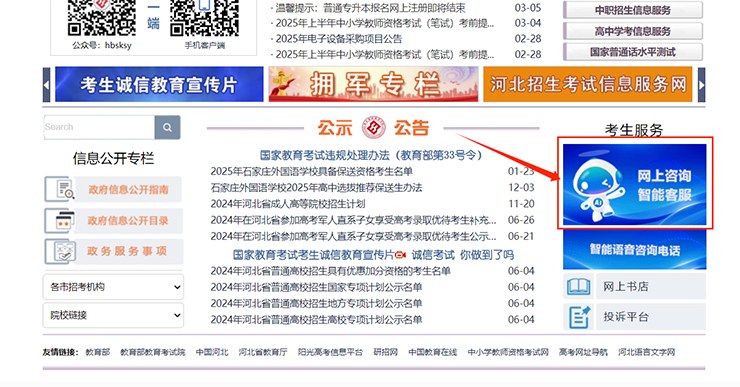The image size is (740, 387).
Task: Expand the 各市招考机构 dropdown
Action: click(113, 287)
